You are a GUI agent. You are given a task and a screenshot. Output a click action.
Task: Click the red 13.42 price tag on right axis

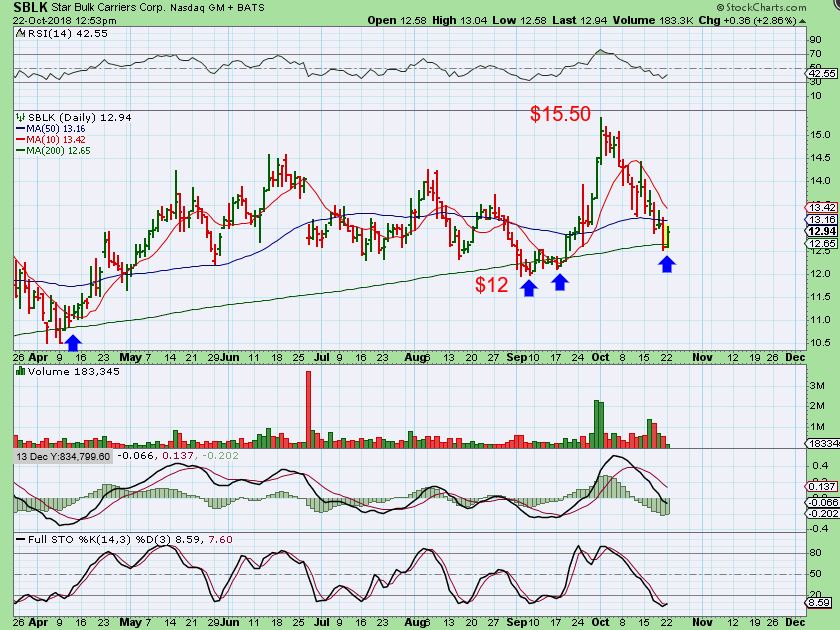(822, 207)
